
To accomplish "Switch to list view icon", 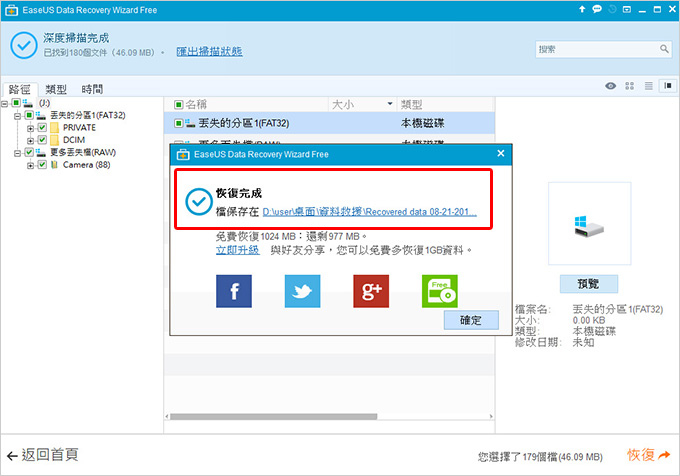I will (648, 86).
